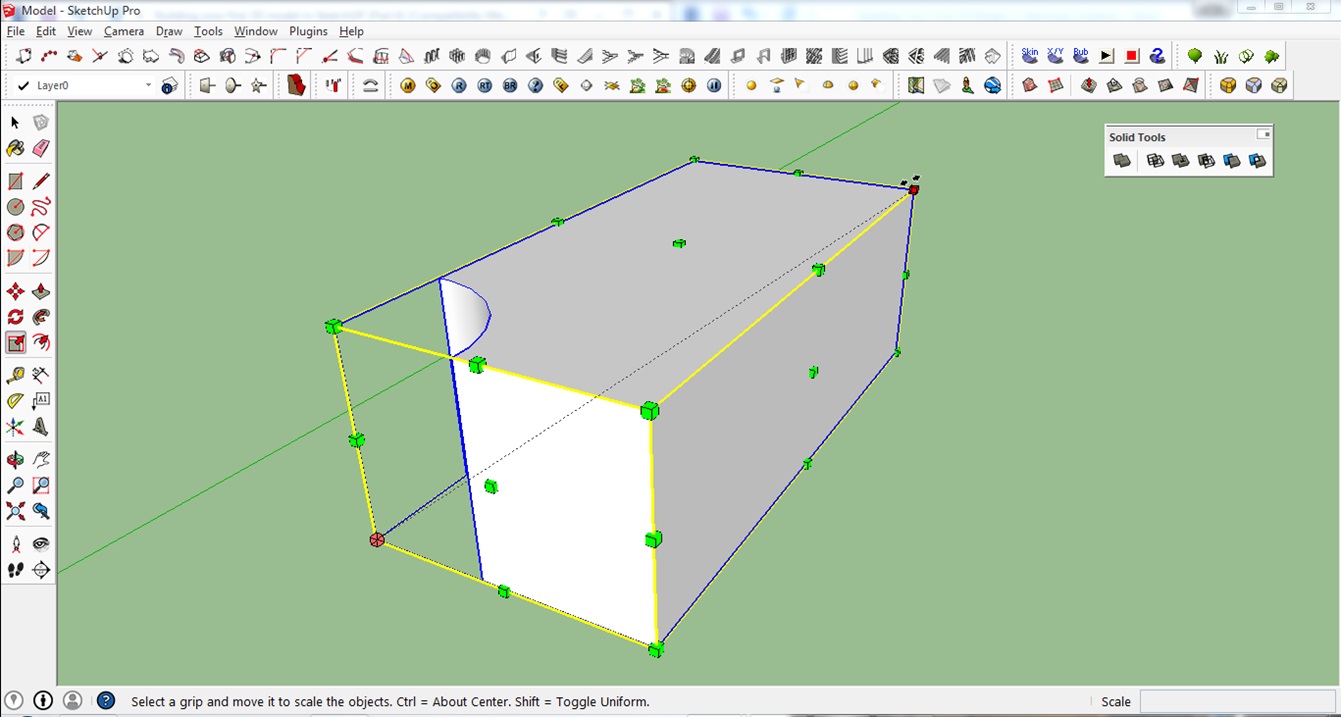
Task: Open the Plugins menu
Action: point(307,31)
